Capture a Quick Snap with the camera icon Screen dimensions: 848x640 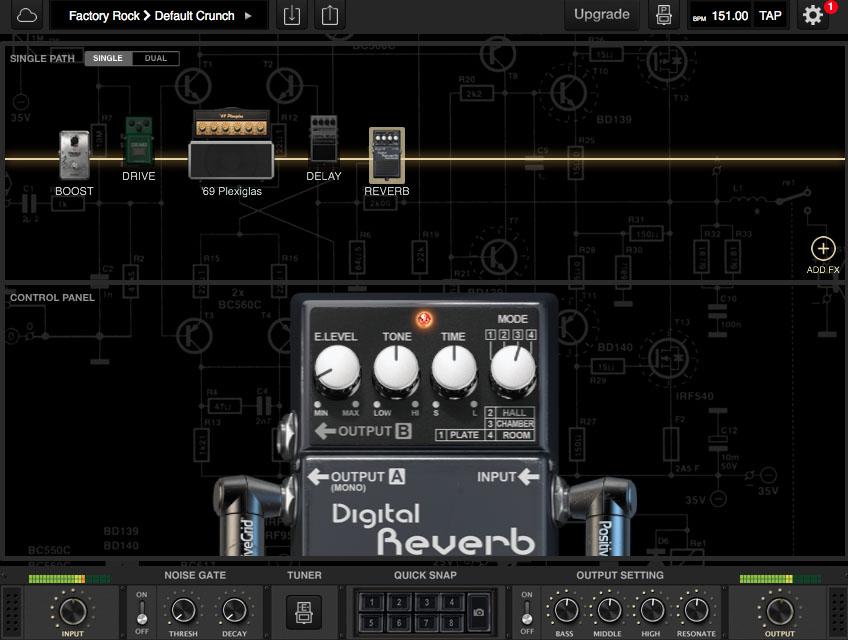479,611
